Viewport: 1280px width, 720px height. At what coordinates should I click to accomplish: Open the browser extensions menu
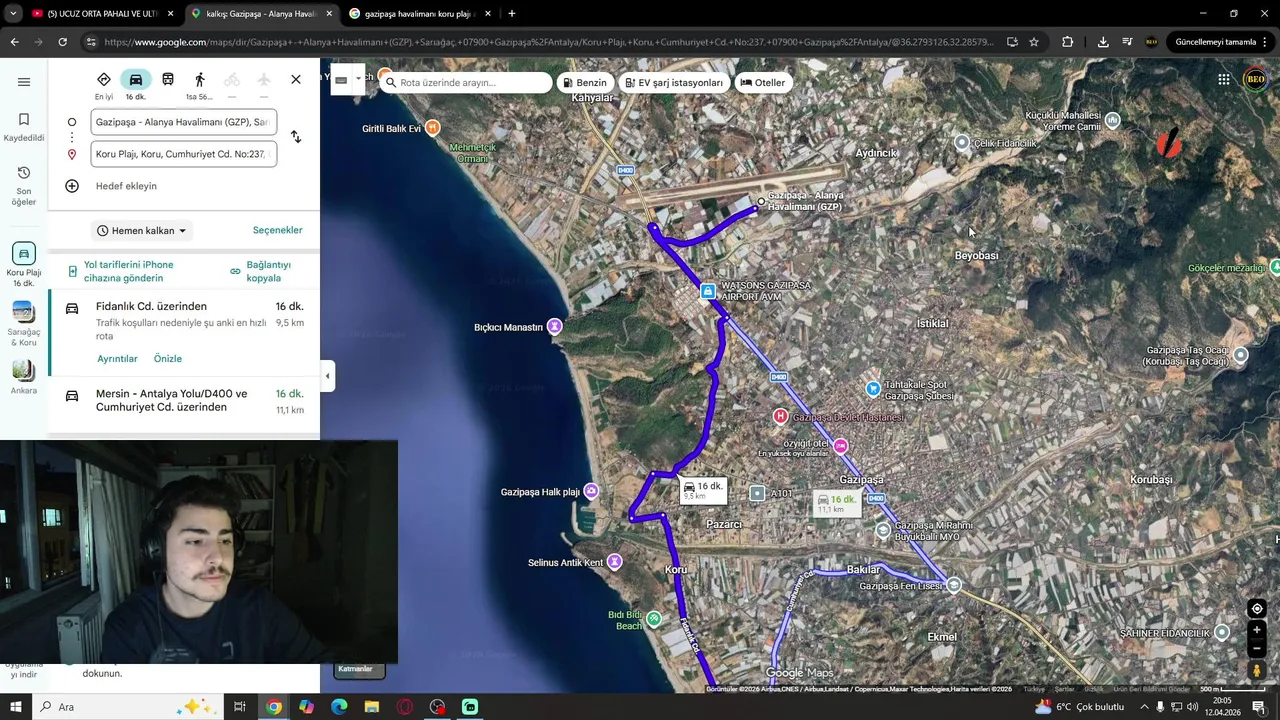point(1068,42)
